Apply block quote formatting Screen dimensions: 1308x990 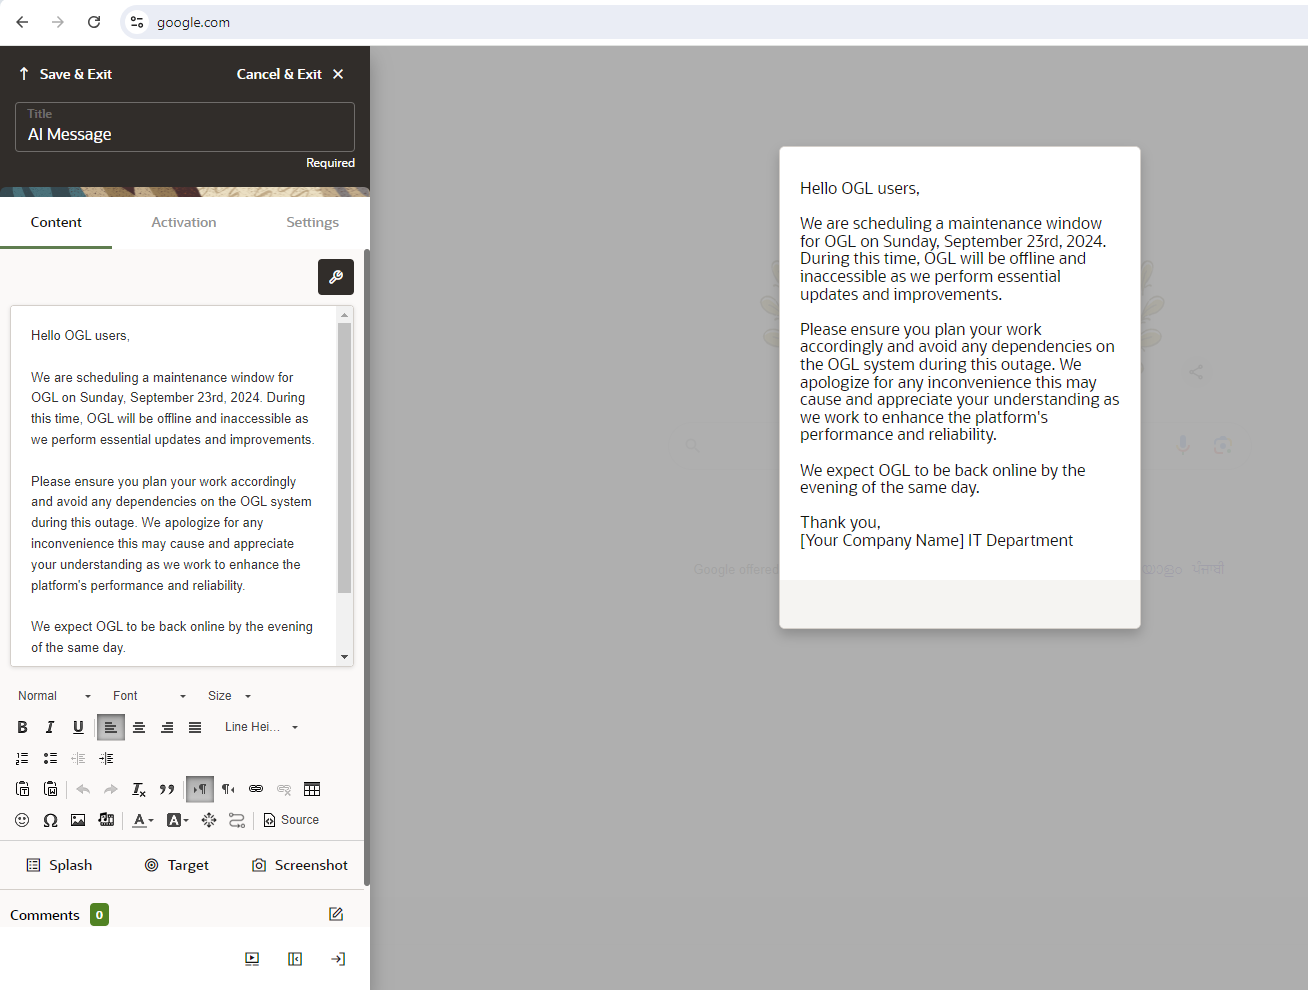tap(167, 789)
